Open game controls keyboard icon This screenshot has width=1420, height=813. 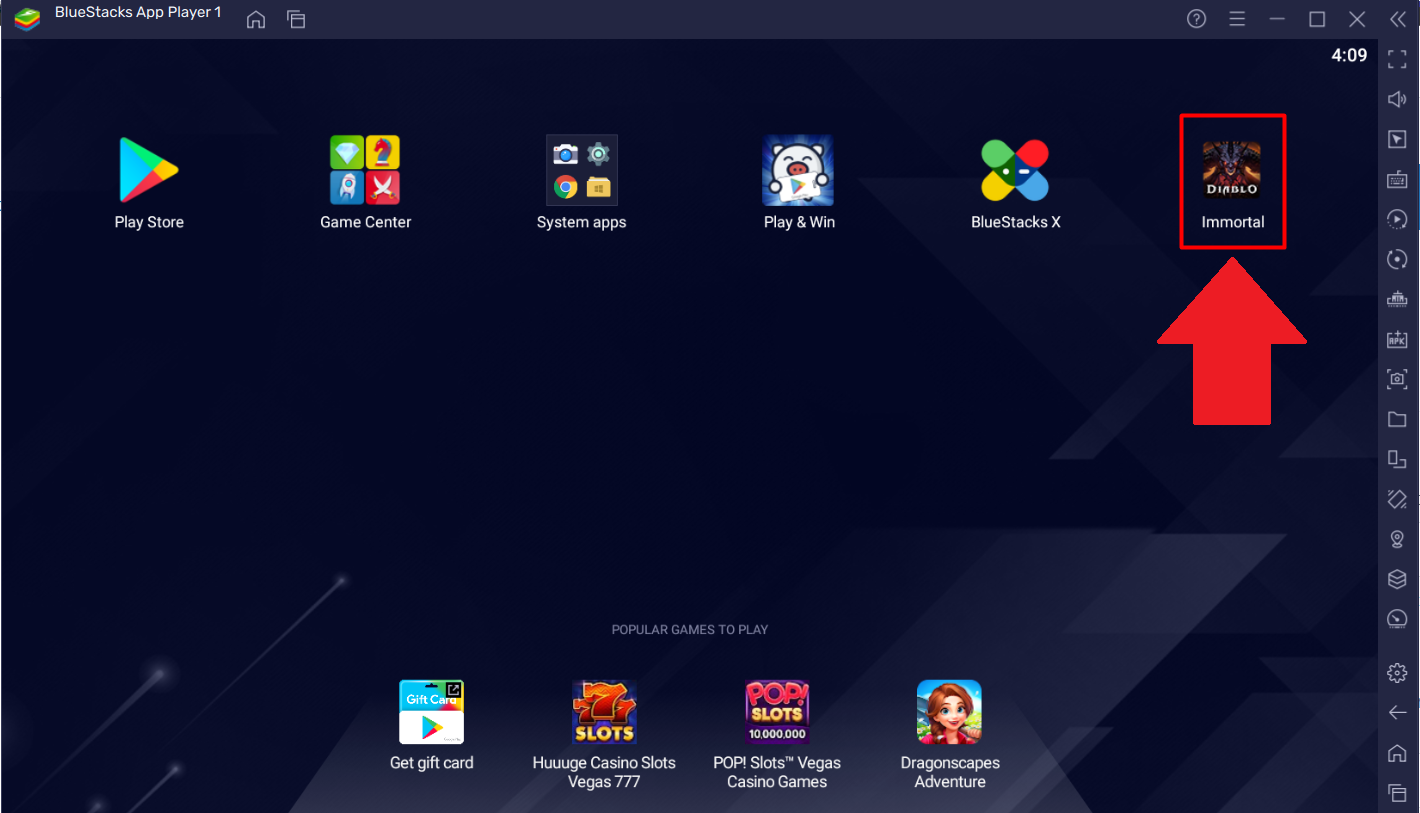pos(1397,179)
